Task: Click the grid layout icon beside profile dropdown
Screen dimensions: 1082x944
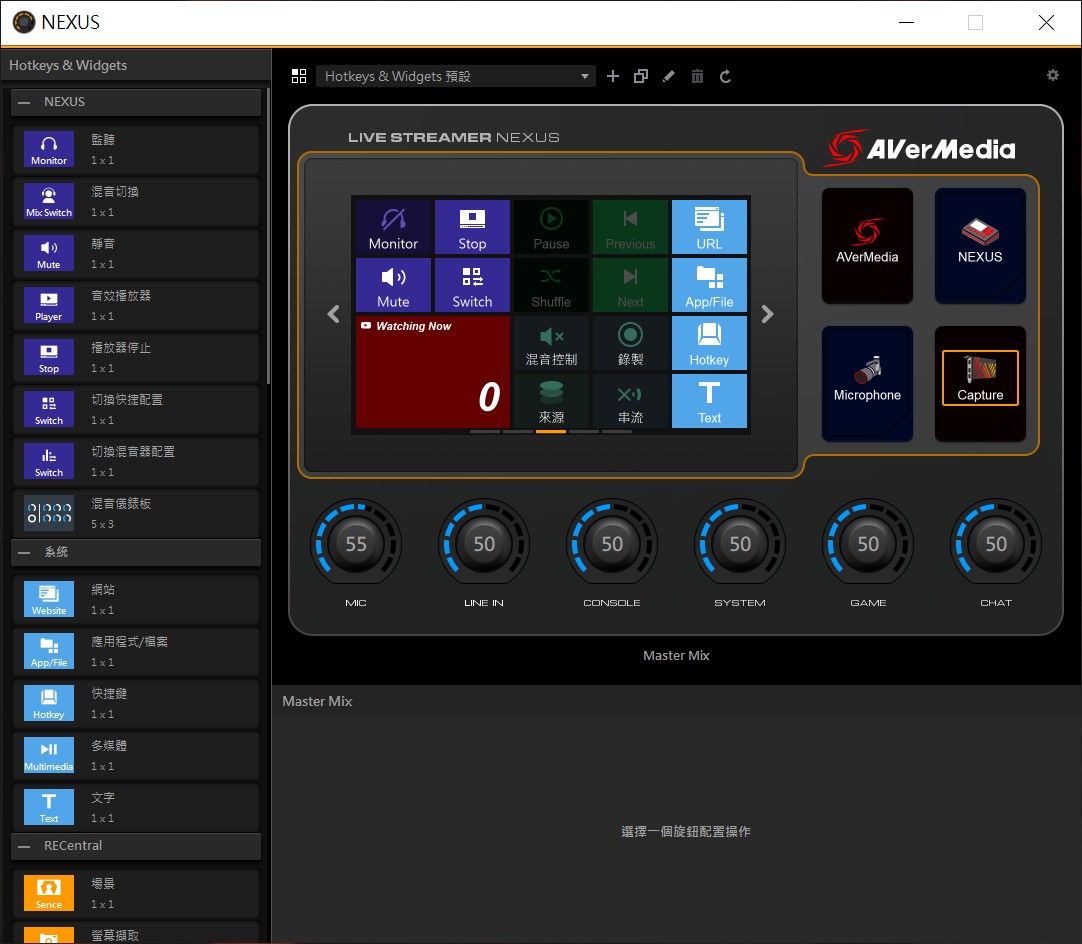Action: pyautogui.click(x=299, y=76)
